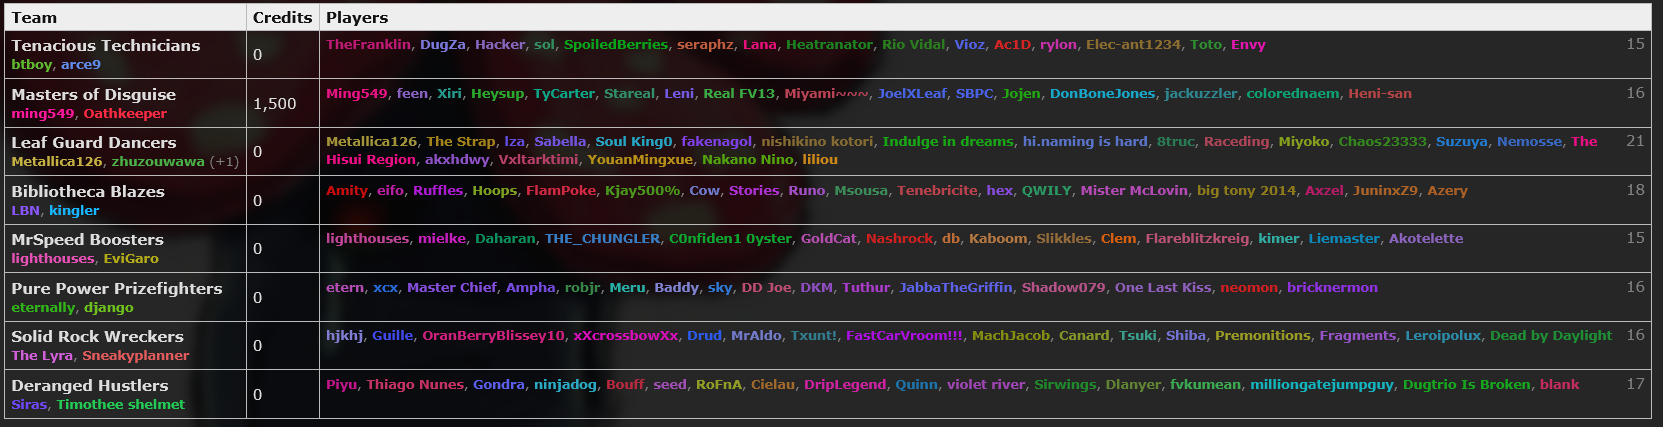Click manager name kingler
The image size is (1663, 427).
pyautogui.click(x=74, y=210)
